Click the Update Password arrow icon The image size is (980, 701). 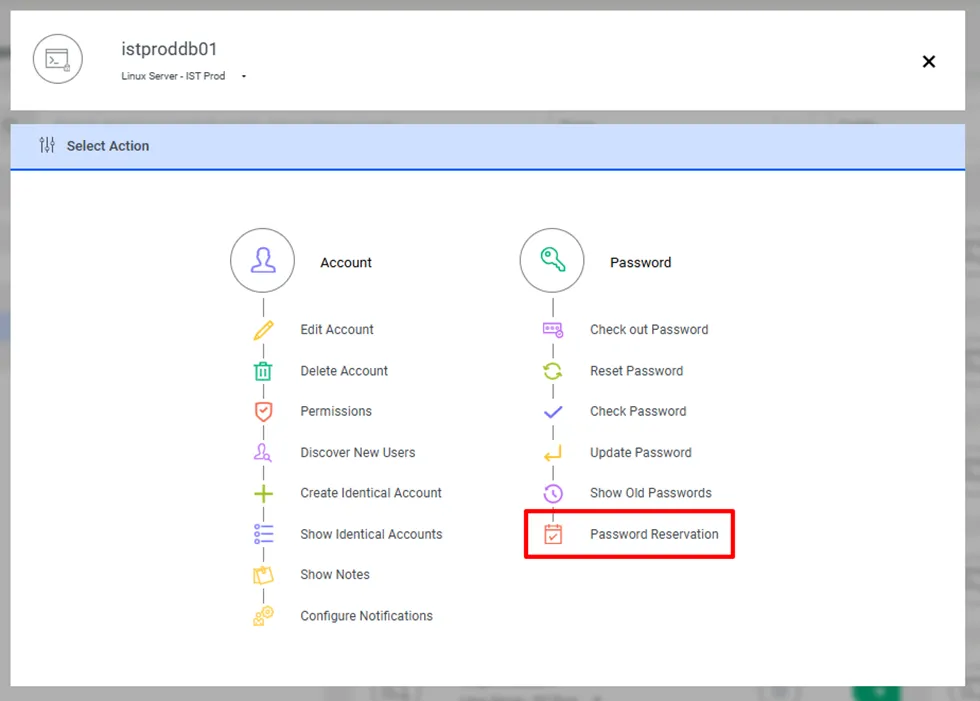point(553,452)
